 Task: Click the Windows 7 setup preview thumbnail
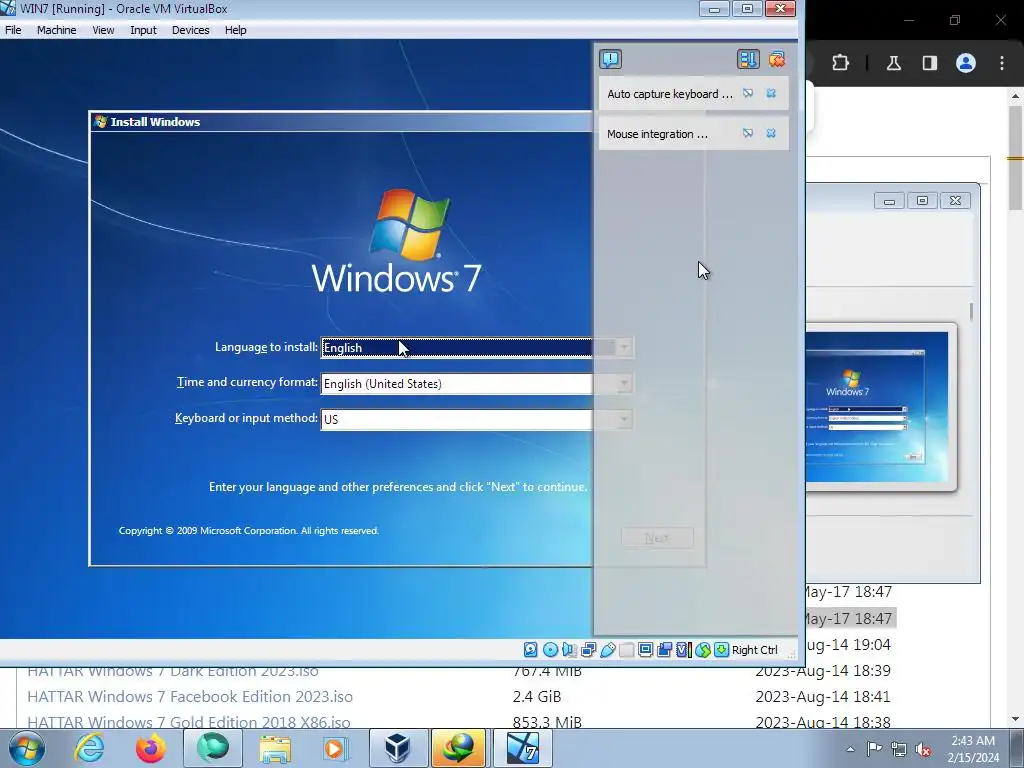click(877, 407)
